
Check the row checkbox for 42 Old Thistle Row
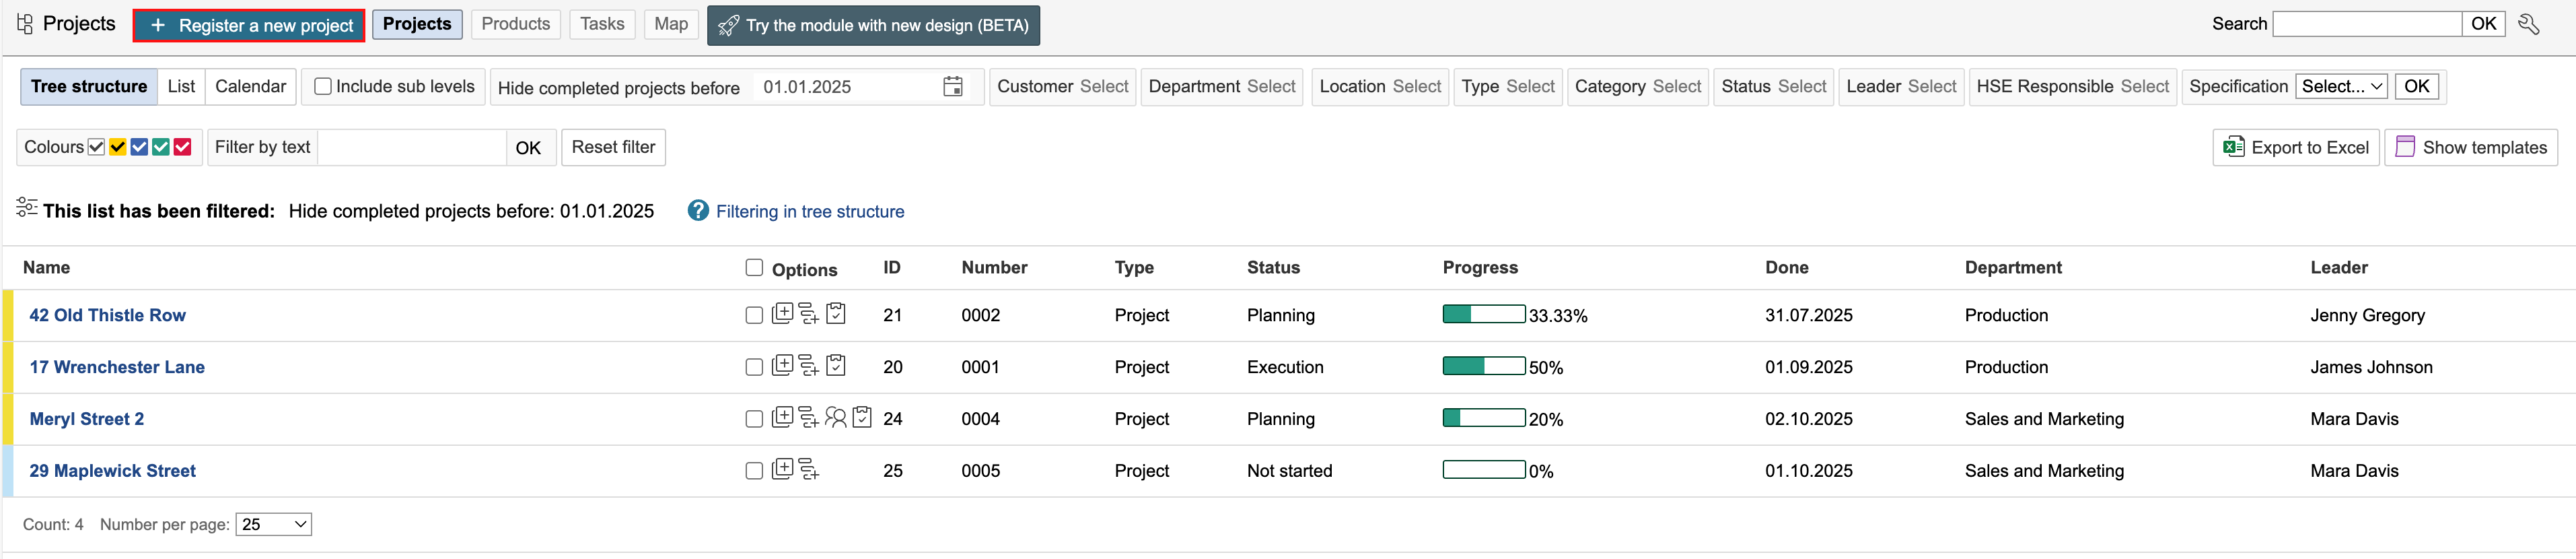[754, 315]
